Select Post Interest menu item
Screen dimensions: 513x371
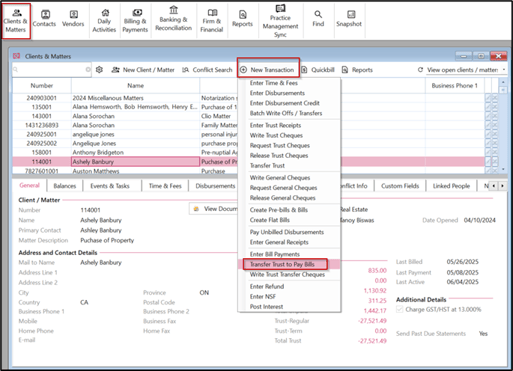[x=266, y=306]
